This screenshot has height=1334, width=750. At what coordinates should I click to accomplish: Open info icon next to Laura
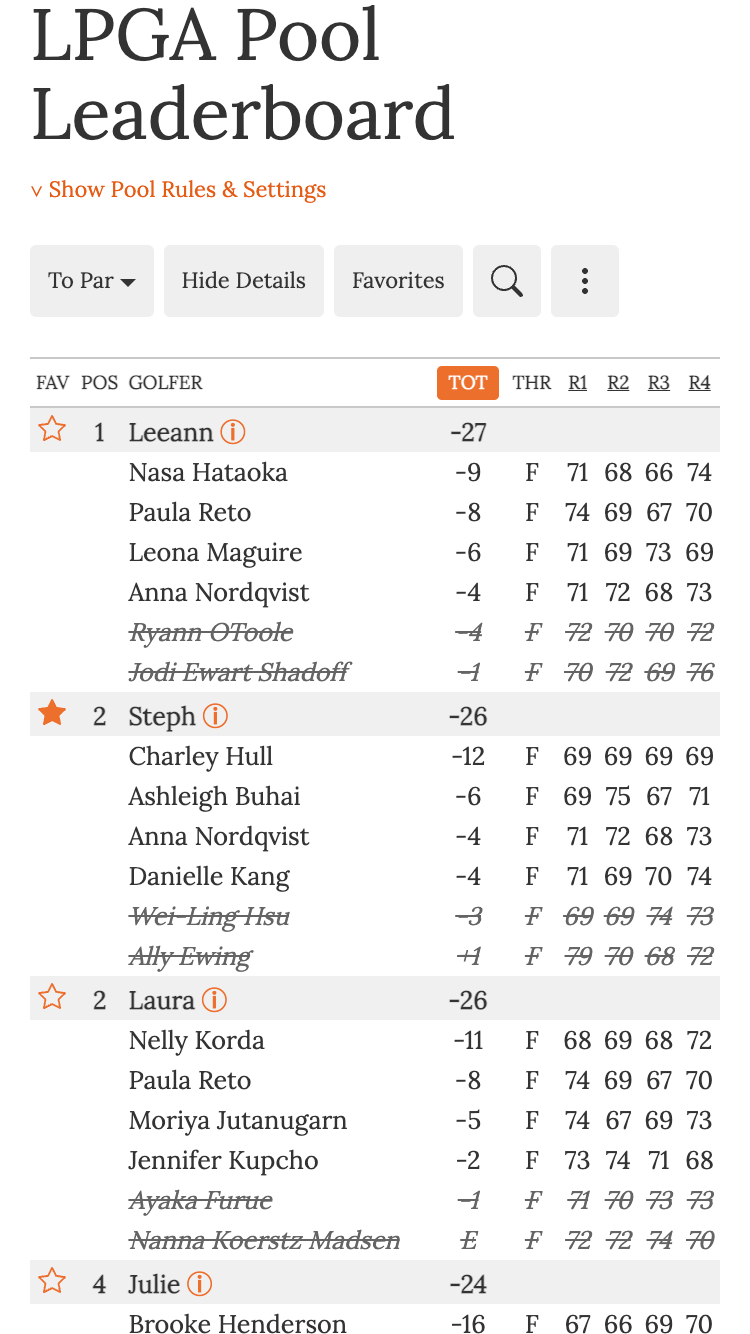tap(214, 1000)
